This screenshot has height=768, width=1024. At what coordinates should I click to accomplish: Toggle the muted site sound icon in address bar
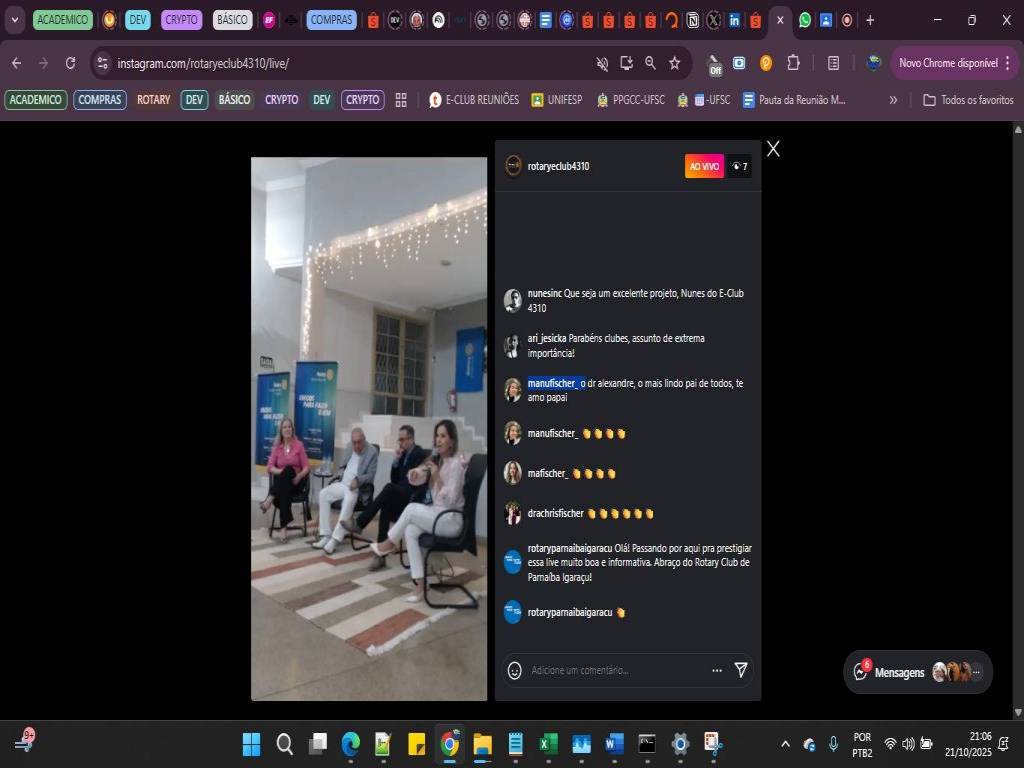(x=602, y=63)
